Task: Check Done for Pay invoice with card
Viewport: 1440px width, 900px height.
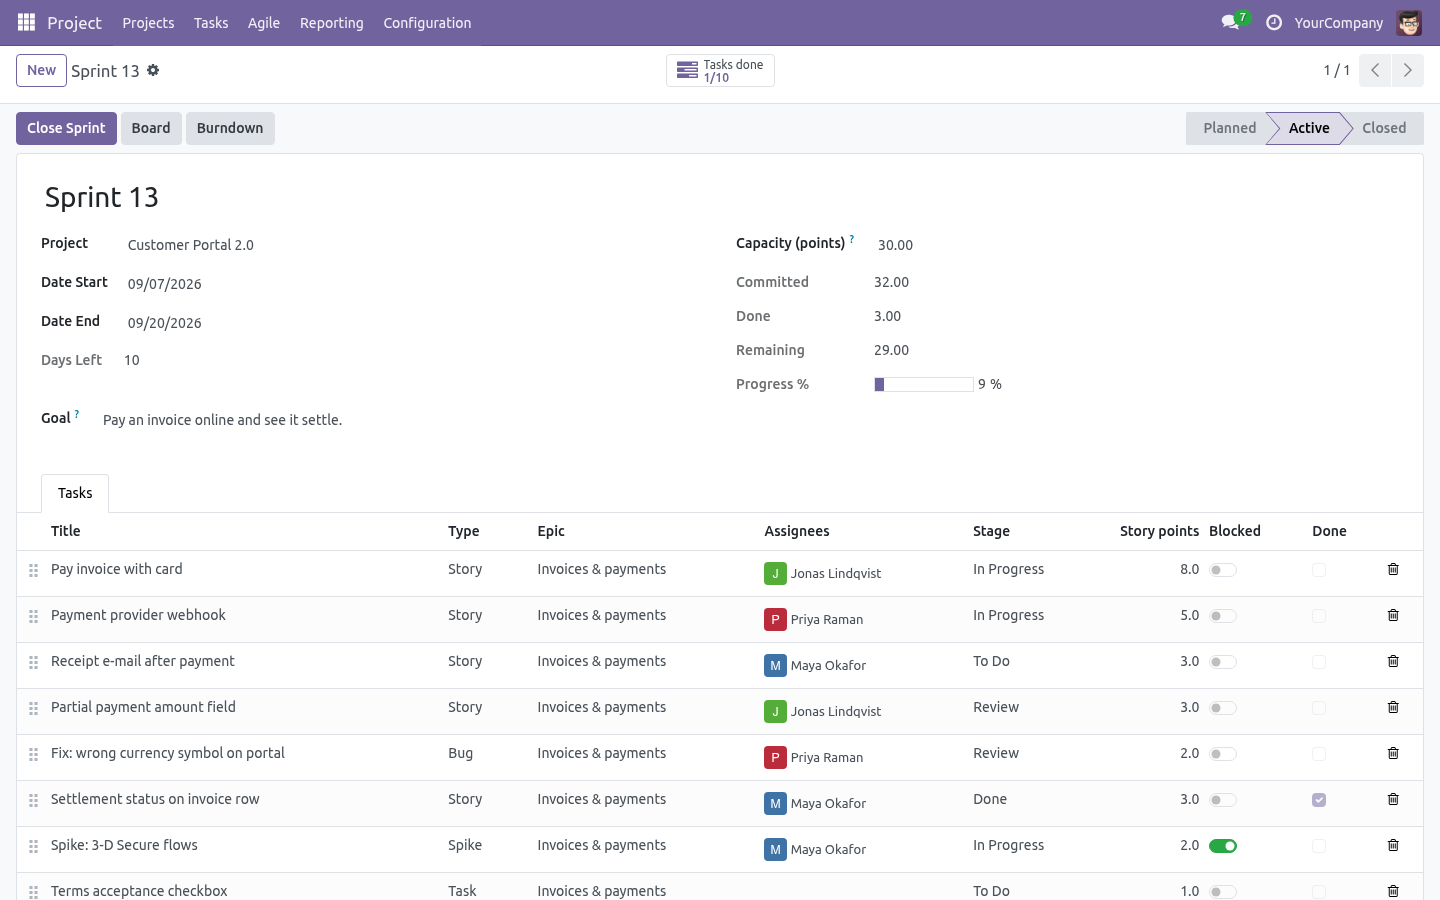Action: click(1319, 570)
